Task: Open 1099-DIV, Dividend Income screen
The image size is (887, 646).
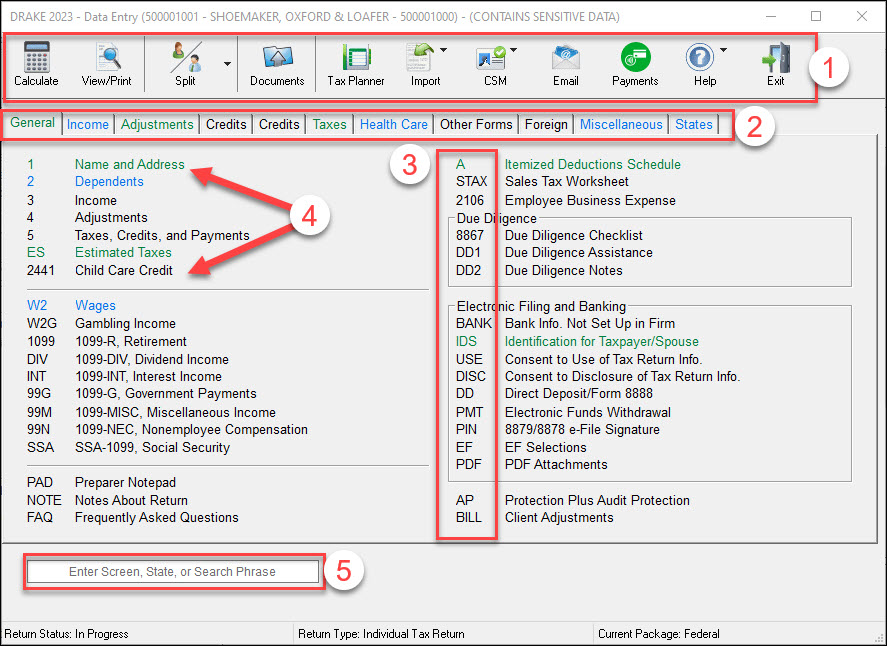Action: (152, 359)
